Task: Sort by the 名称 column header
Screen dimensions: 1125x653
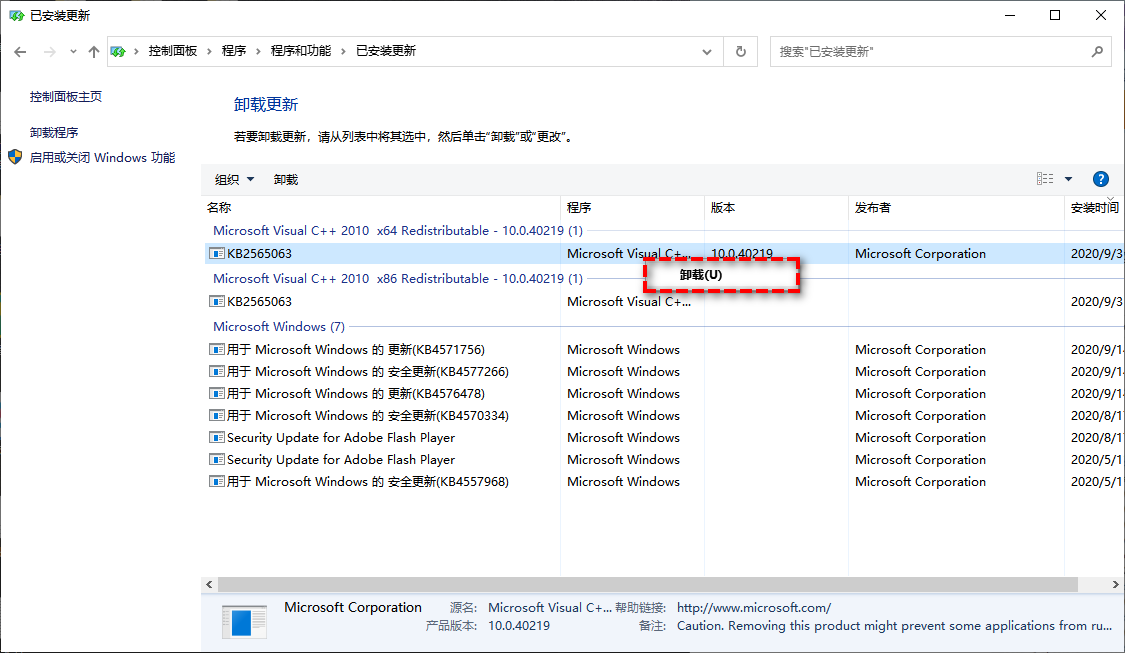Action: (381, 208)
